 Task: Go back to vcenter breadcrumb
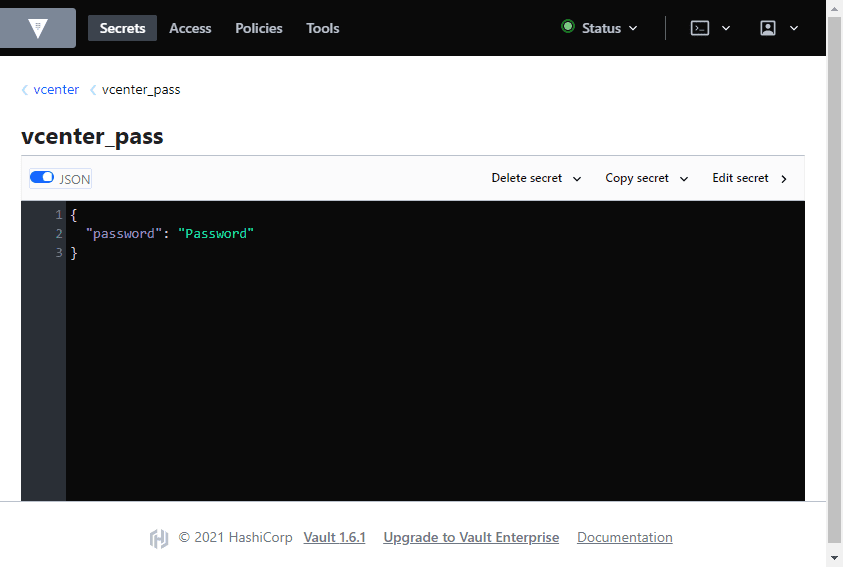click(x=56, y=90)
